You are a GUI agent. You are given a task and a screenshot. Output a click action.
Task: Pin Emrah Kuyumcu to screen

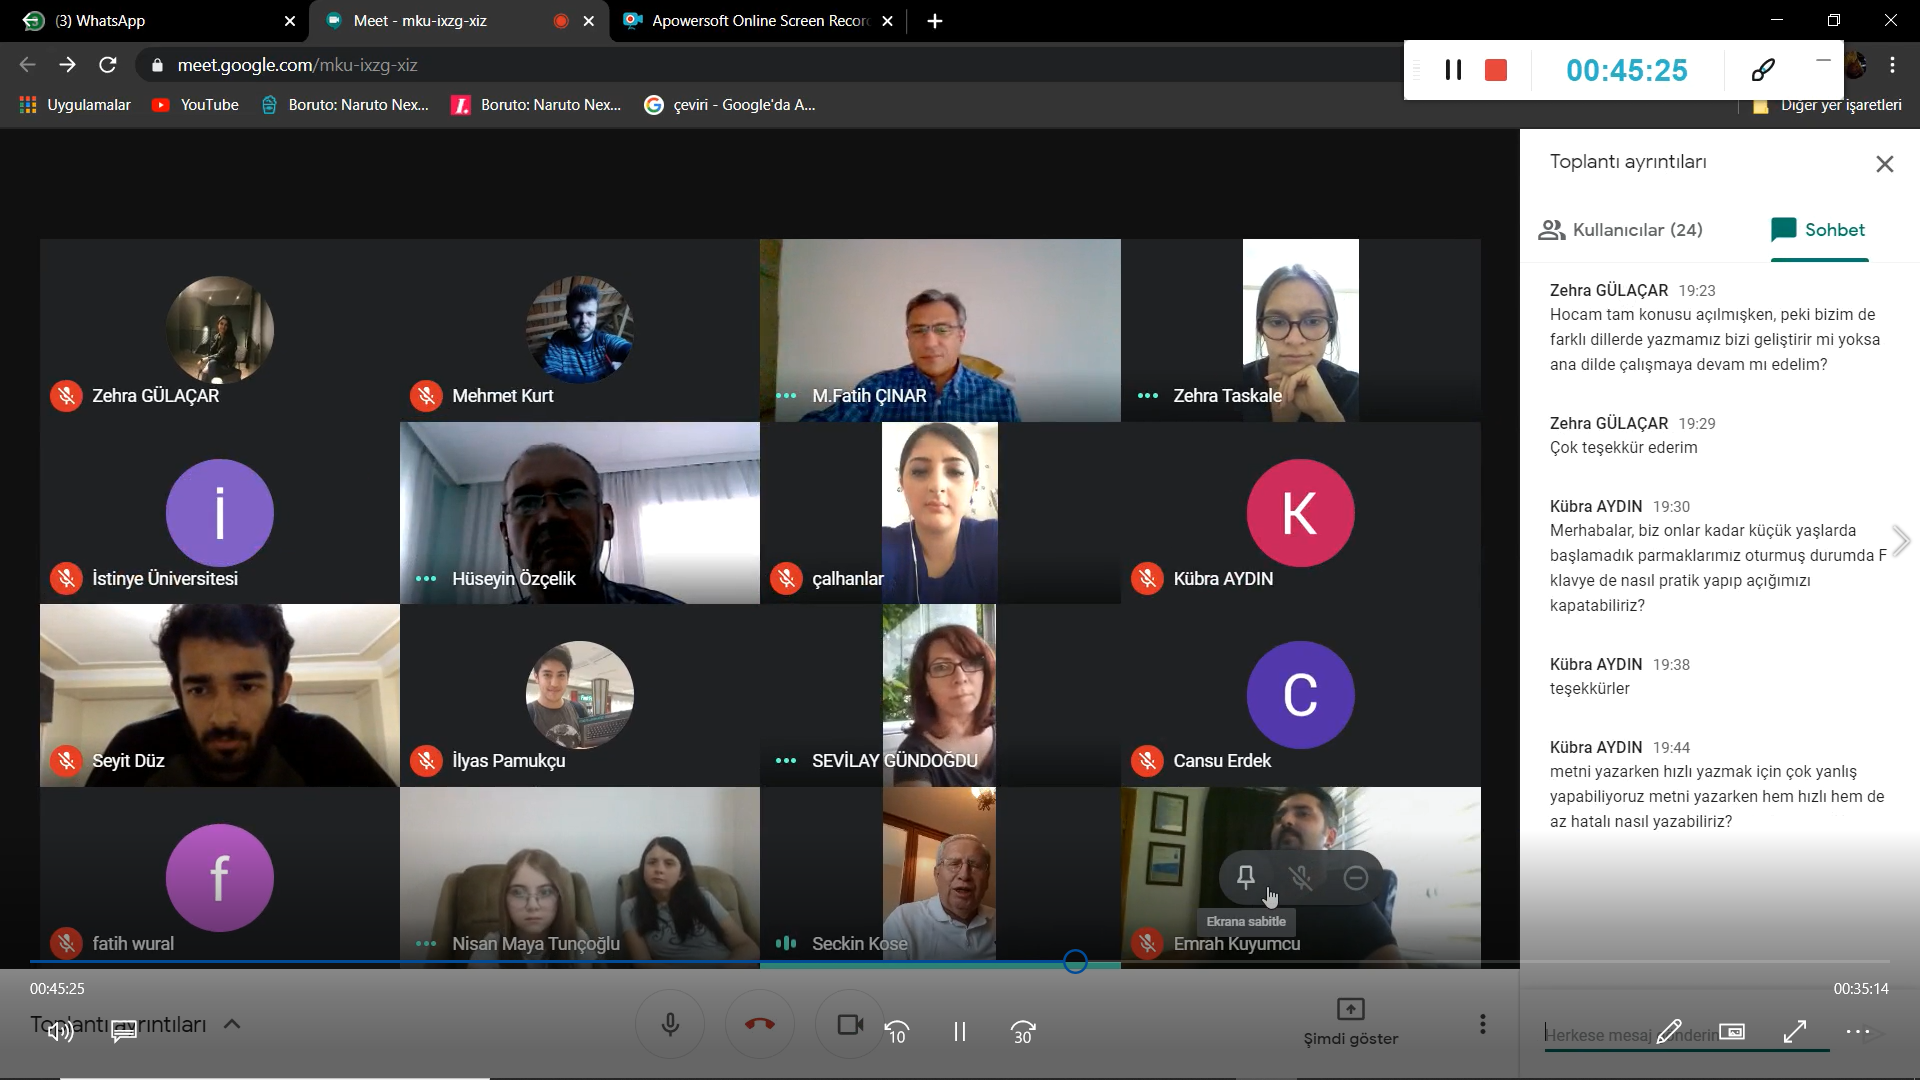click(x=1245, y=877)
